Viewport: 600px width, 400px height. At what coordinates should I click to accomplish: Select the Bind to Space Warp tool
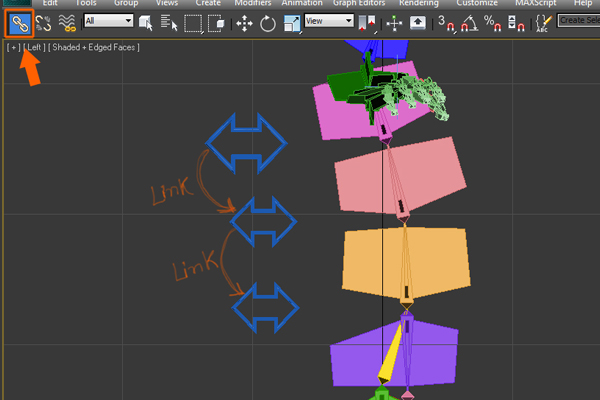[67, 23]
